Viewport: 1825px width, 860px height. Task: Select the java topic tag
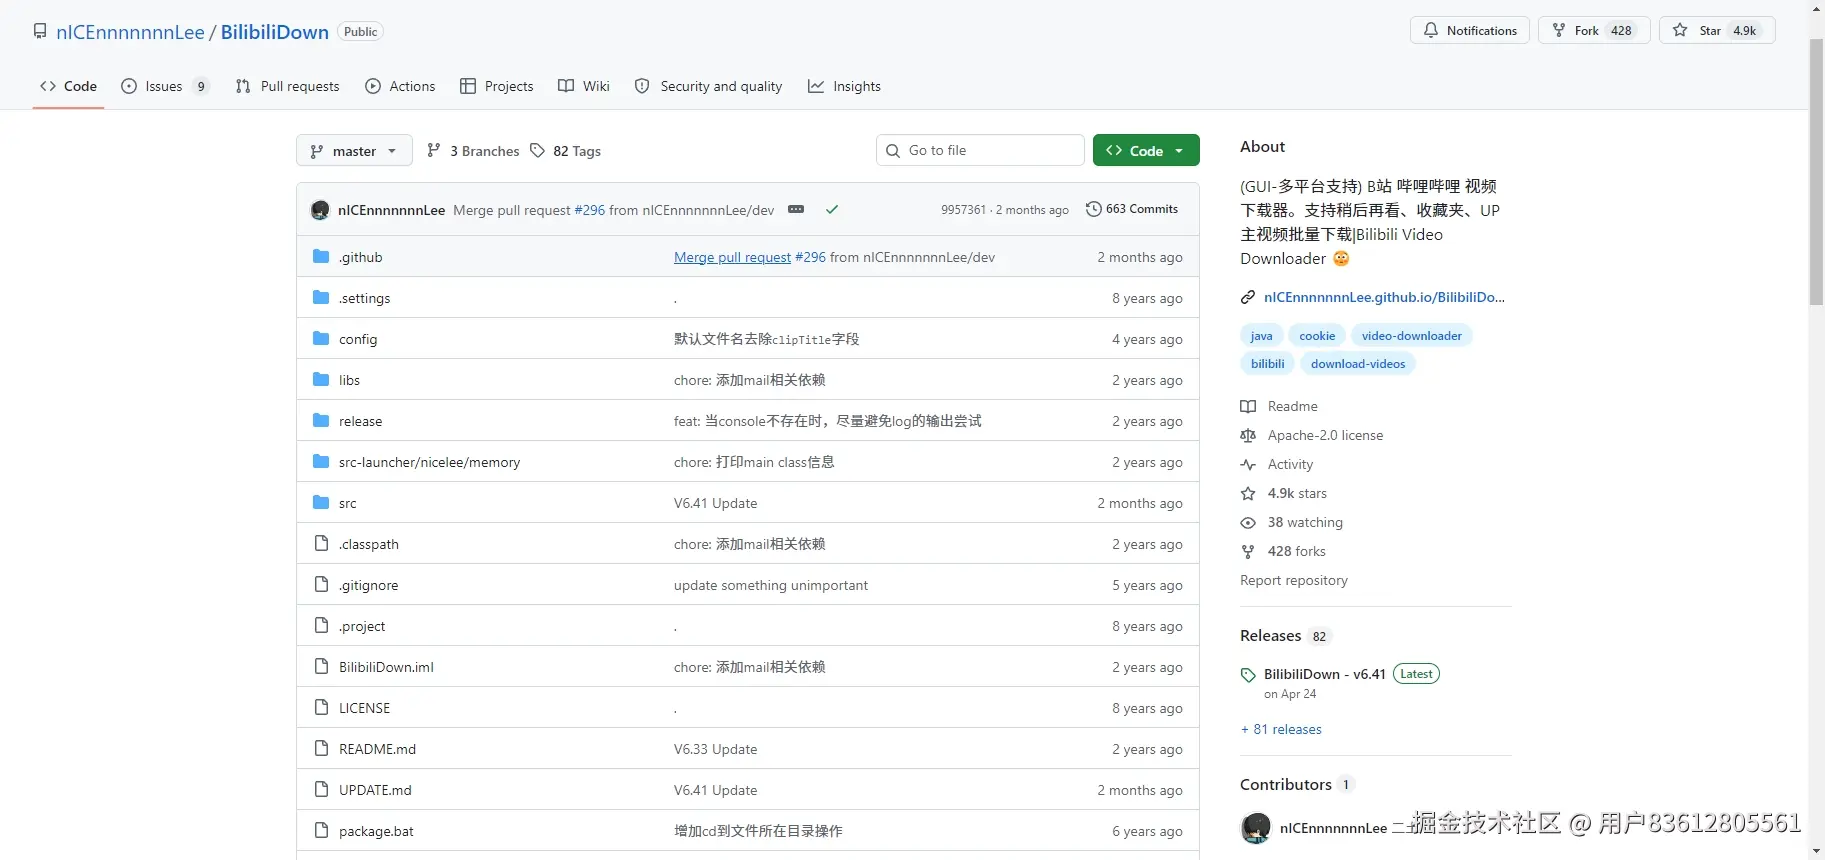click(x=1261, y=336)
